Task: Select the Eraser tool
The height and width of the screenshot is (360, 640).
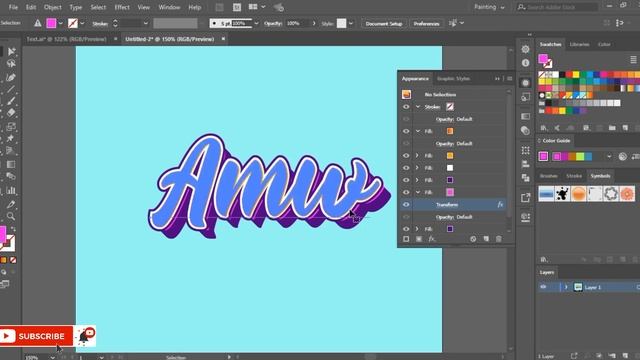Action: point(11,113)
